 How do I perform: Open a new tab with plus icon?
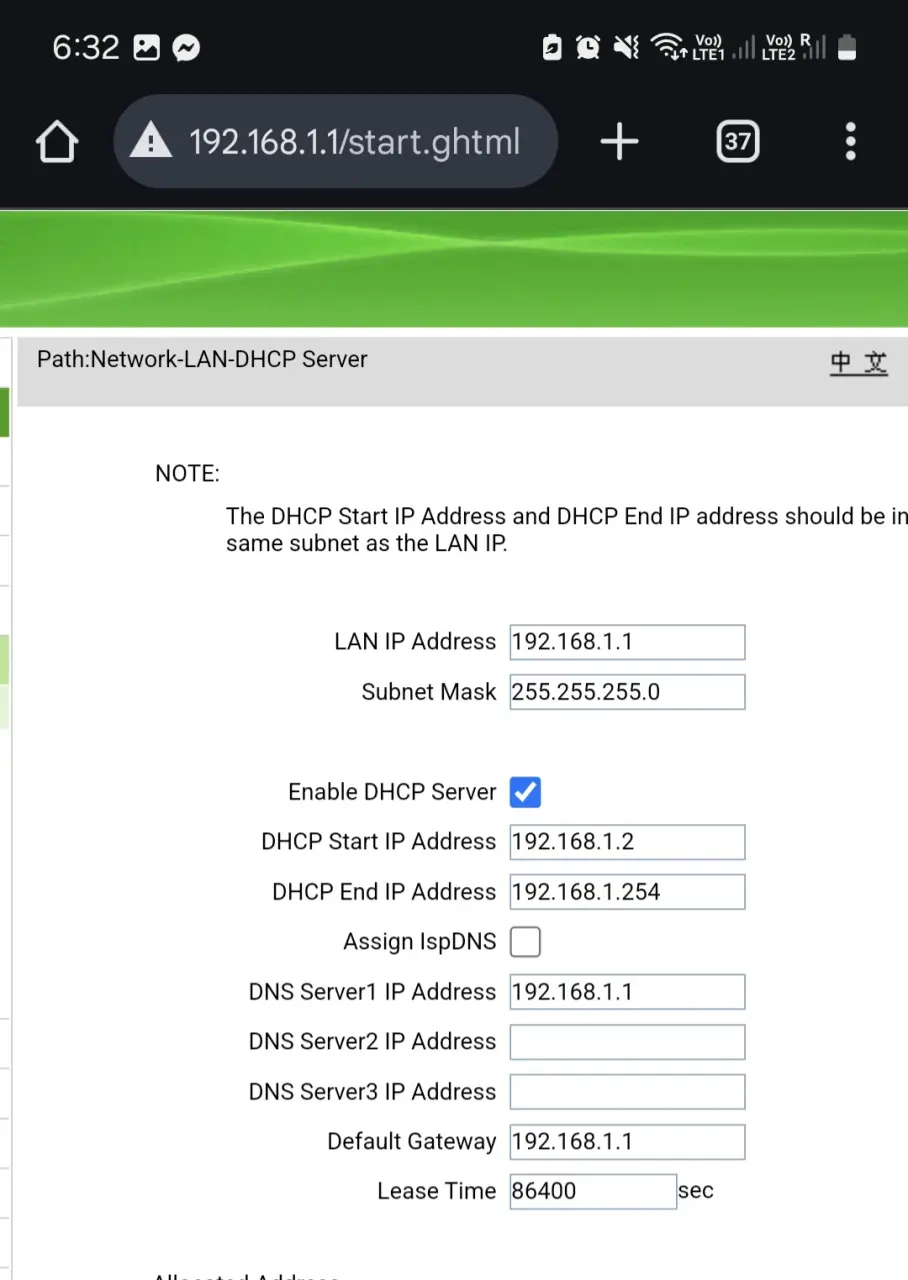tap(619, 142)
